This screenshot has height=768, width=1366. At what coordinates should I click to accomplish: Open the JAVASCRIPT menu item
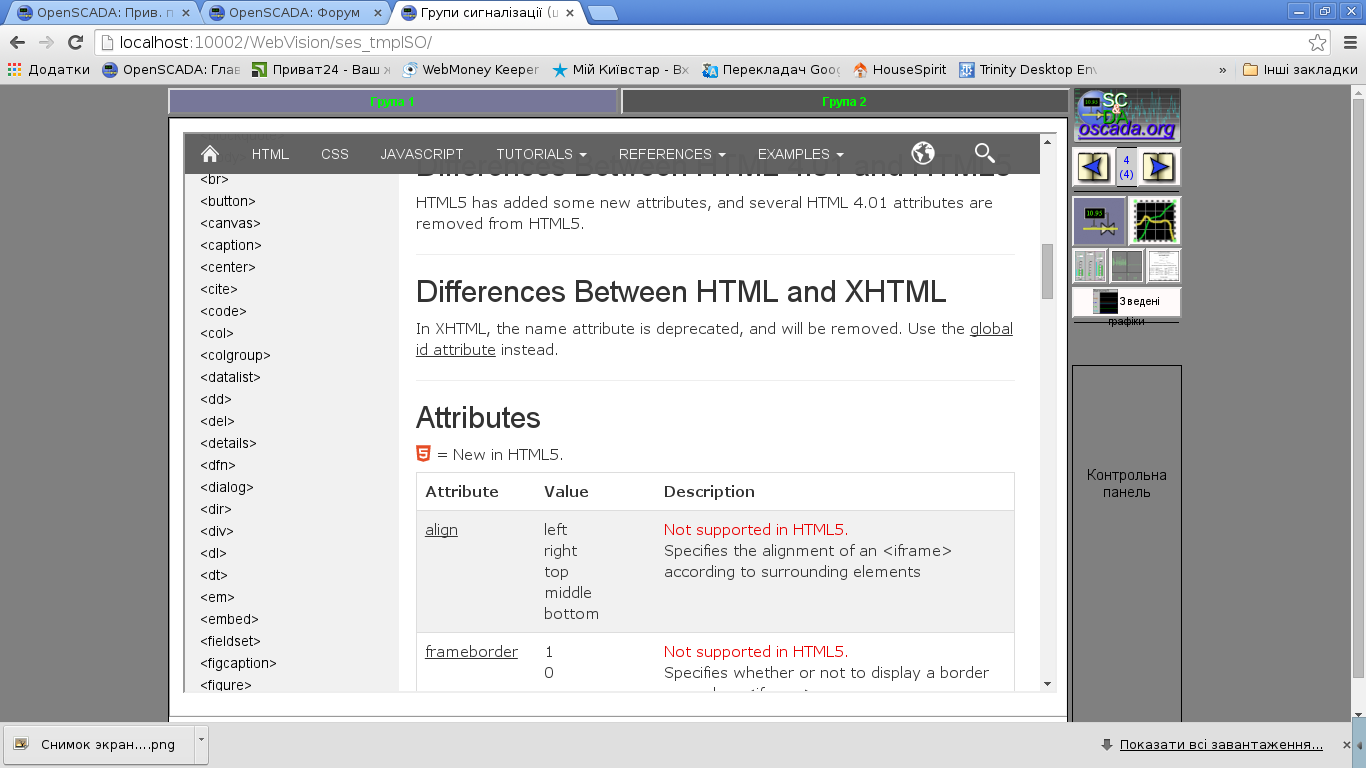coord(422,154)
